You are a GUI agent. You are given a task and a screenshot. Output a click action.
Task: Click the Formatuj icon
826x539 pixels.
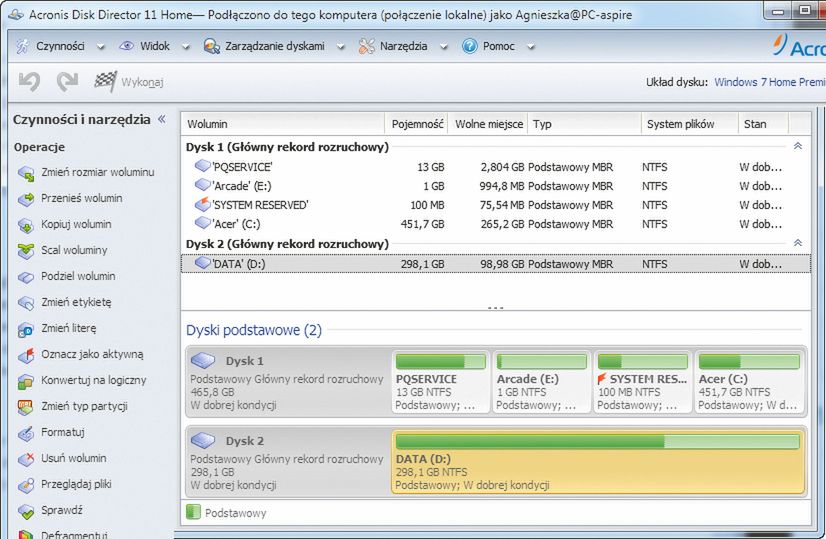pyautogui.click(x=25, y=433)
